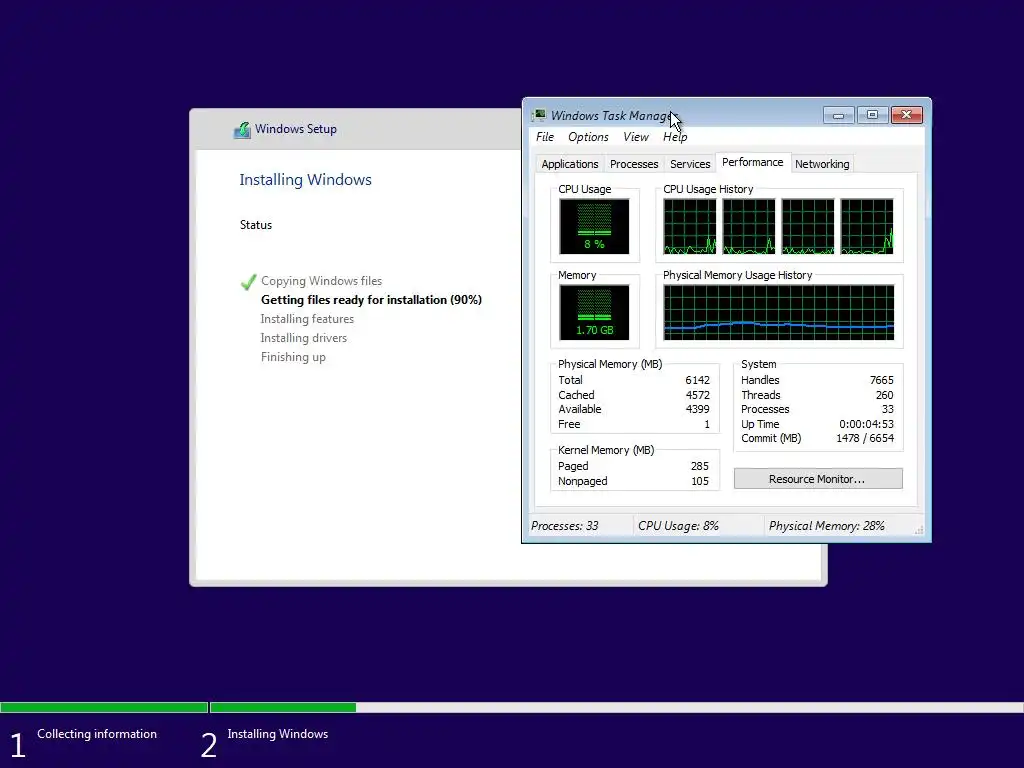Image resolution: width=1024 pixels, height=768 pixels.
Task: Click the Collecting information progress bar
Action: 104,707
